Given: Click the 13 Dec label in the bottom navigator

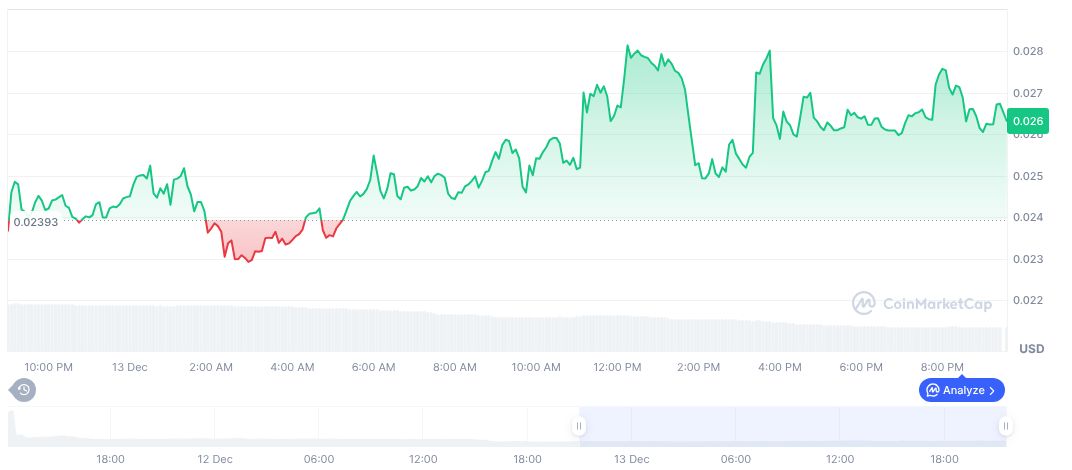Looking at the screenshot, I should pos(631,459).
